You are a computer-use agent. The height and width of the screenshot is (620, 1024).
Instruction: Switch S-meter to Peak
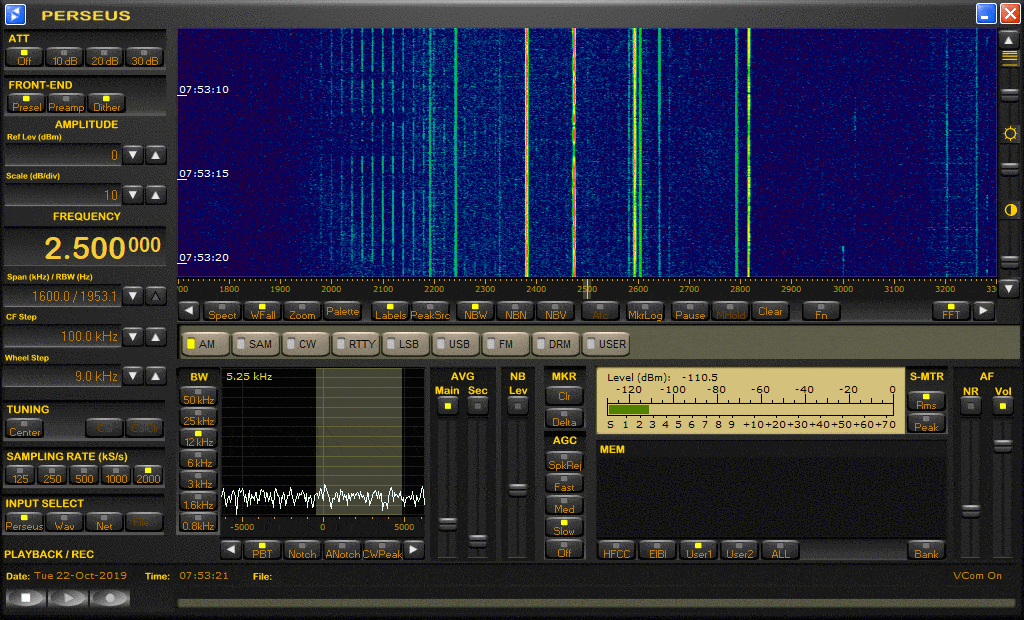coord(926,423)
